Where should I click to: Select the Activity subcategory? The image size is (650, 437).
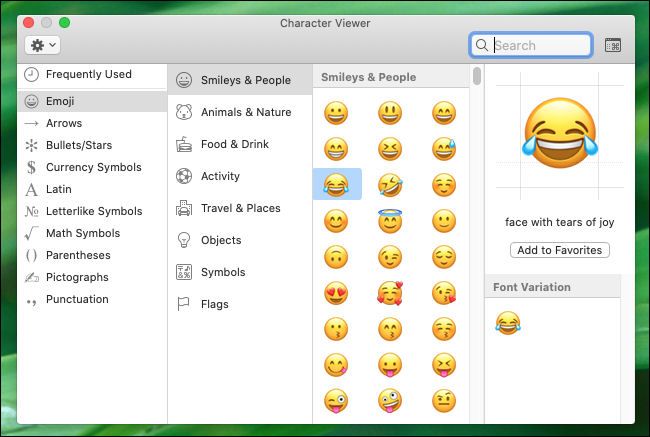tap(240, 176)
